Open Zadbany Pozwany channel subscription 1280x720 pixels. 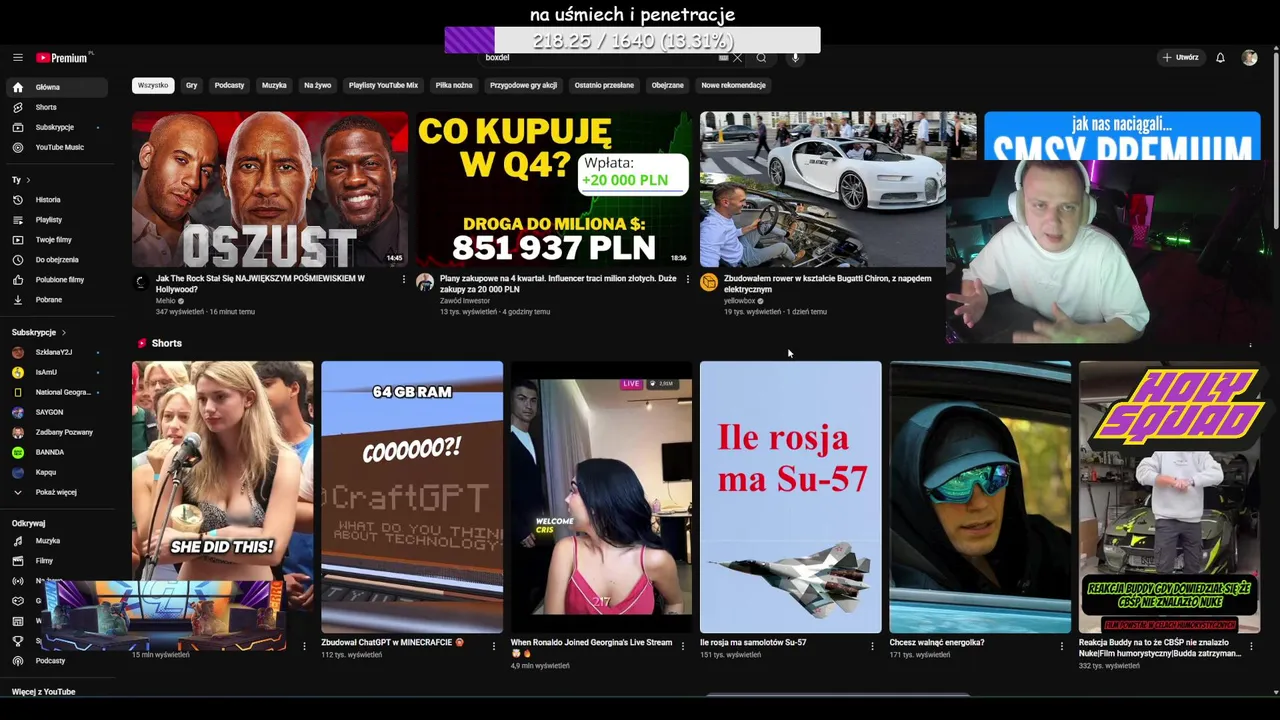(x=63, y=432)
